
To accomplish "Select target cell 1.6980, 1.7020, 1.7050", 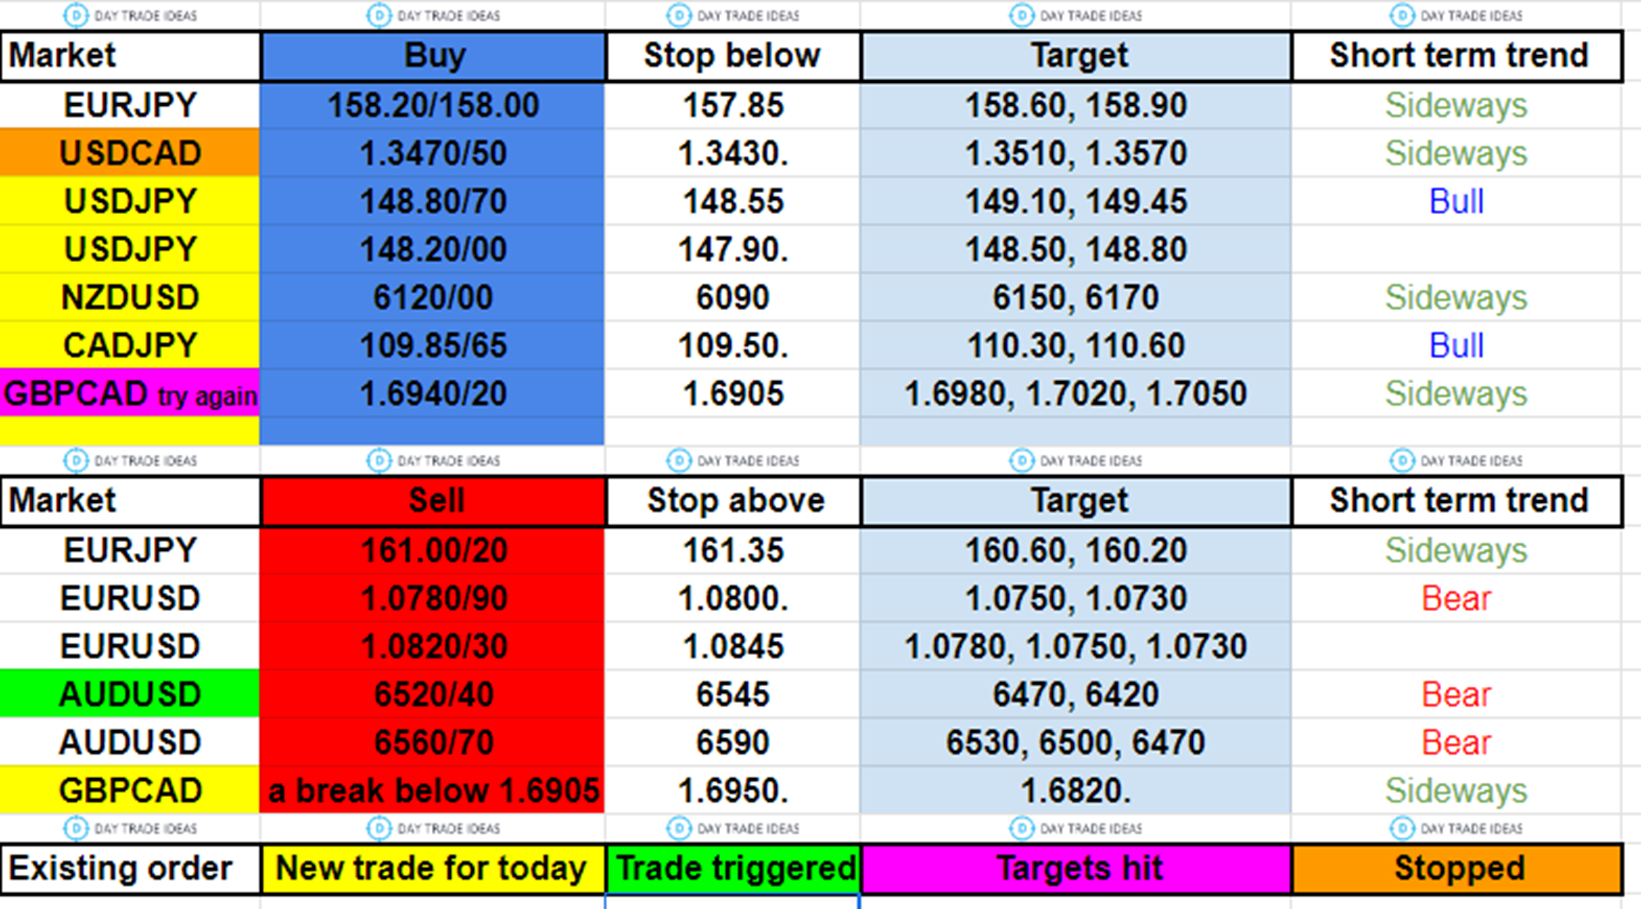I will pyautogui.click(x=1076, y=394).
